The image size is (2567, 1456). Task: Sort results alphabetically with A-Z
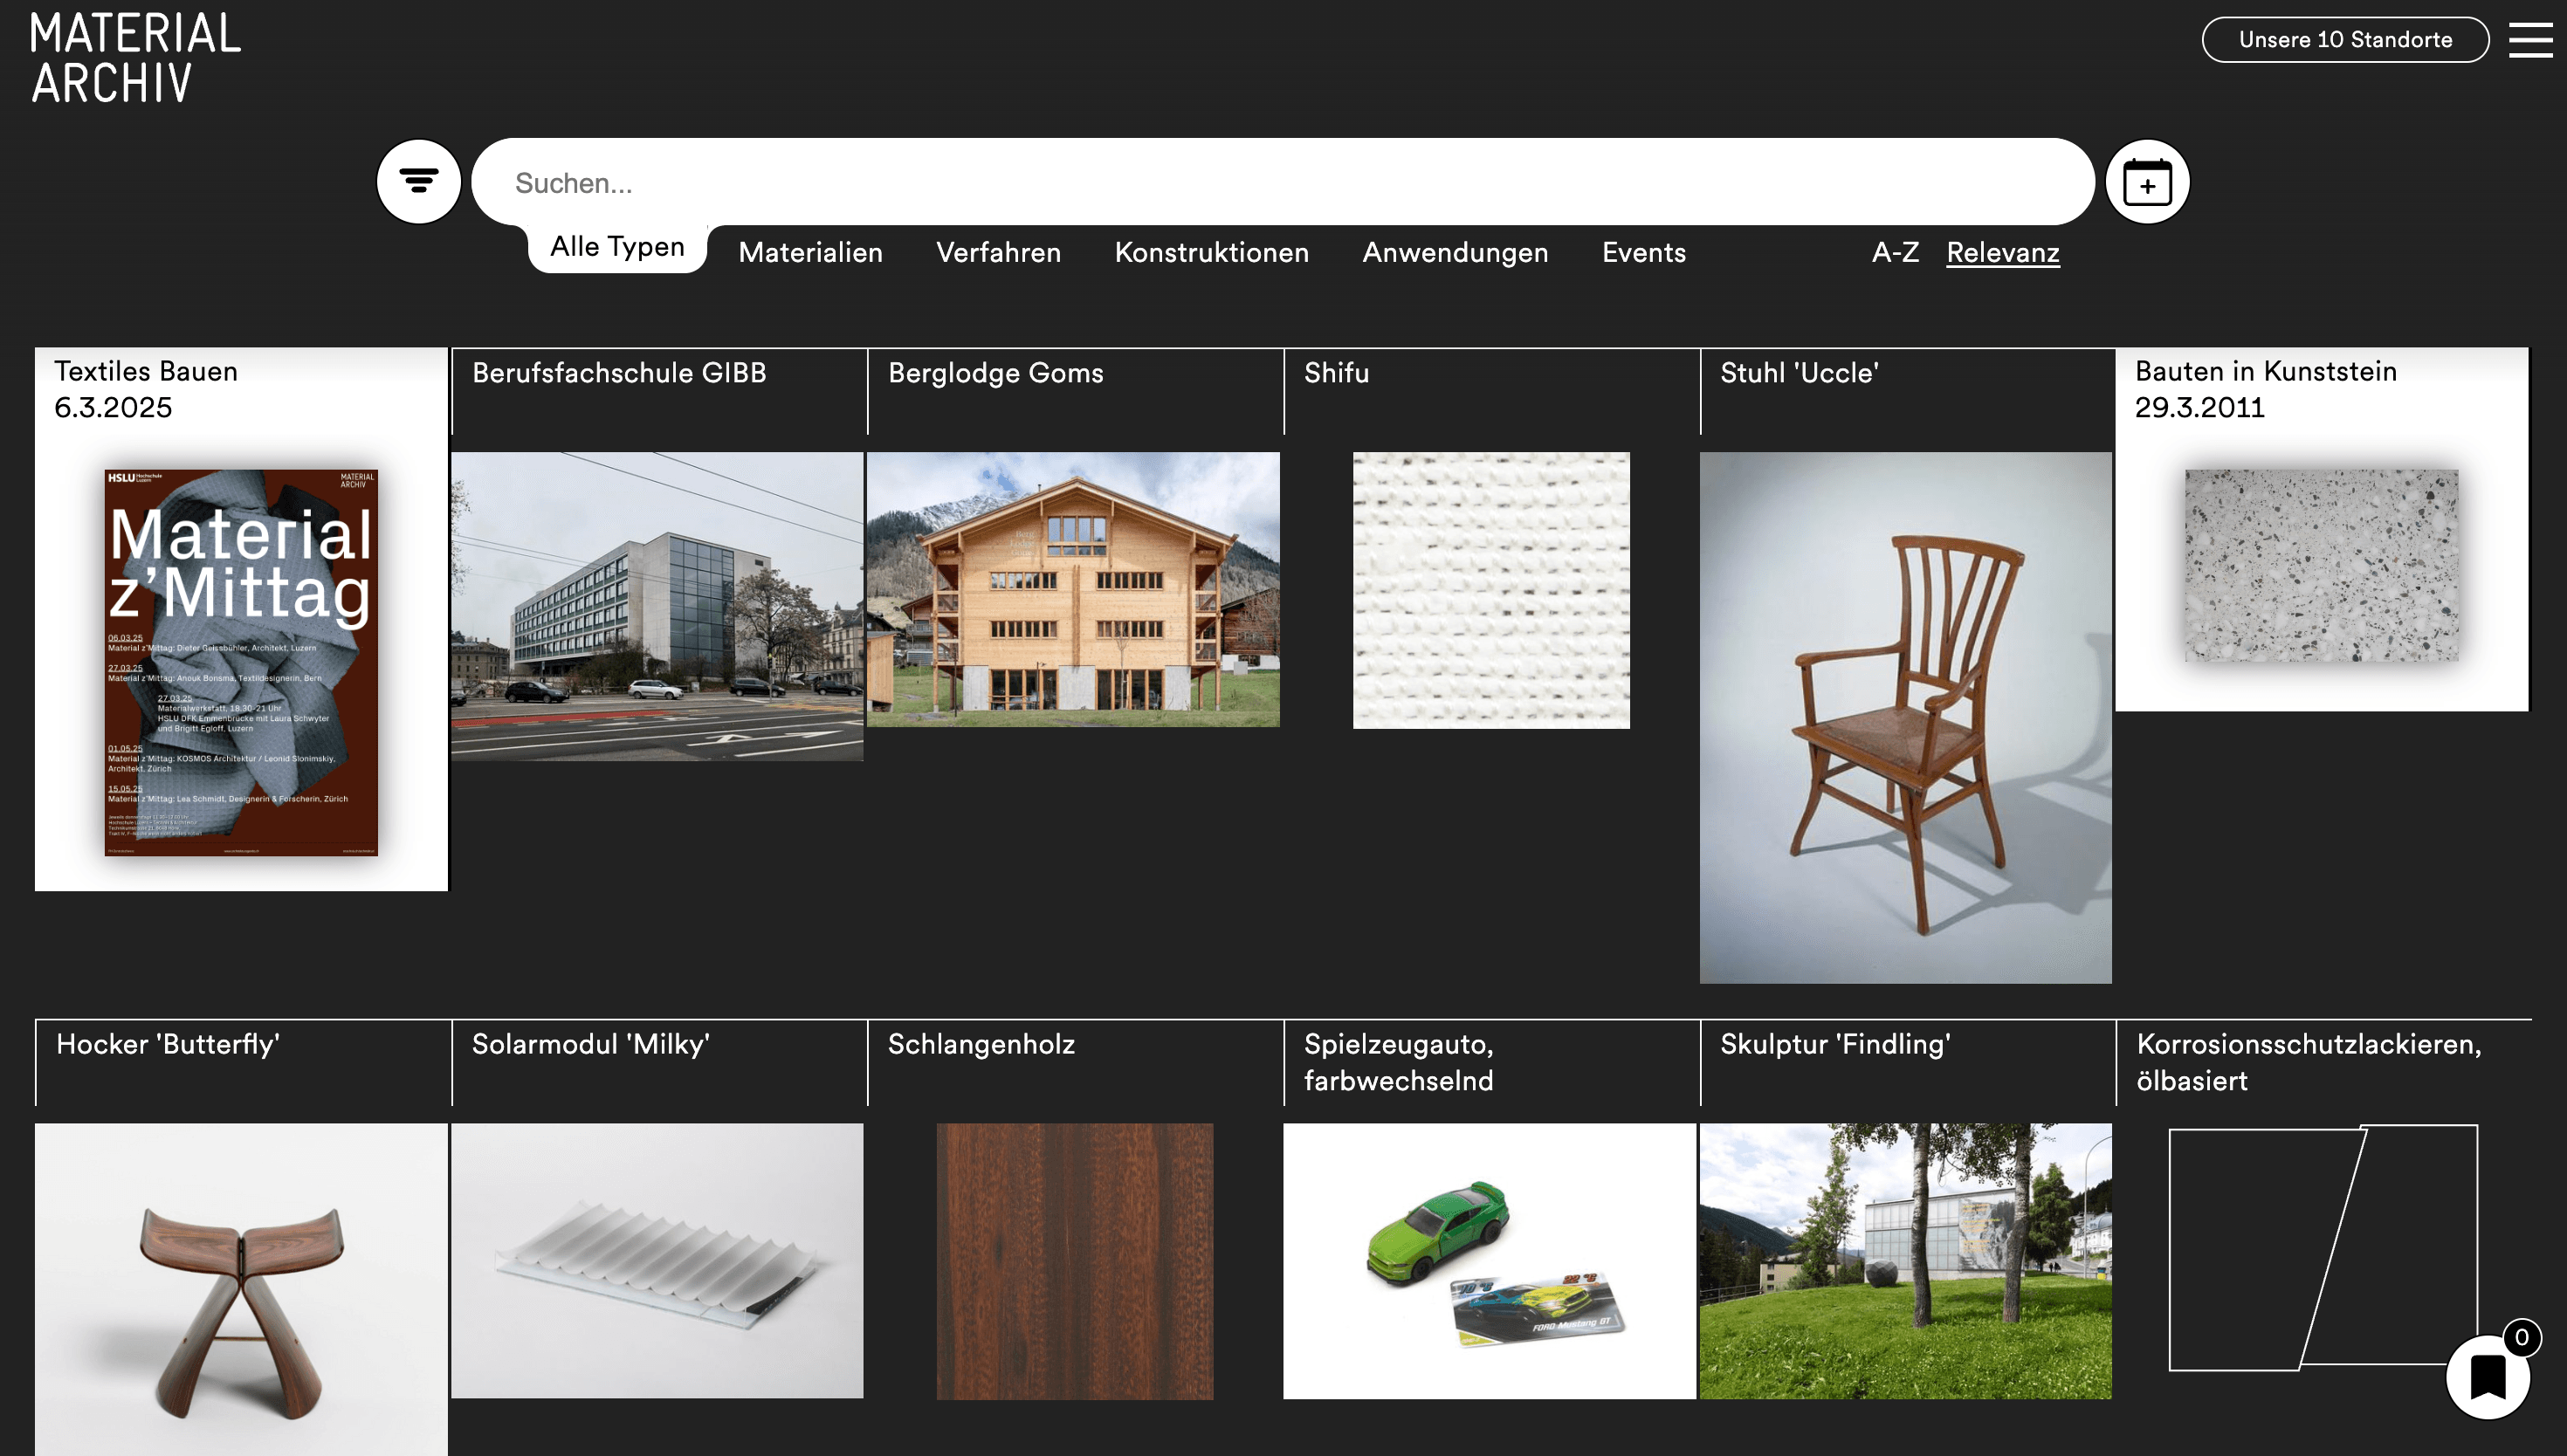1895,253
